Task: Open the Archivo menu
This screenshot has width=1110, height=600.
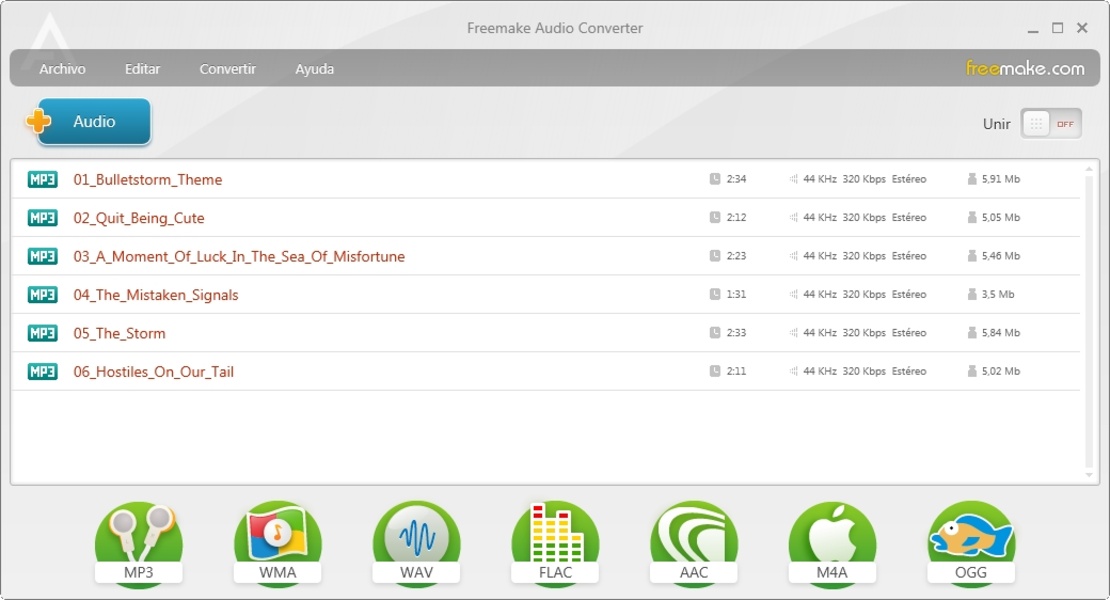Action: click(62, 69)
